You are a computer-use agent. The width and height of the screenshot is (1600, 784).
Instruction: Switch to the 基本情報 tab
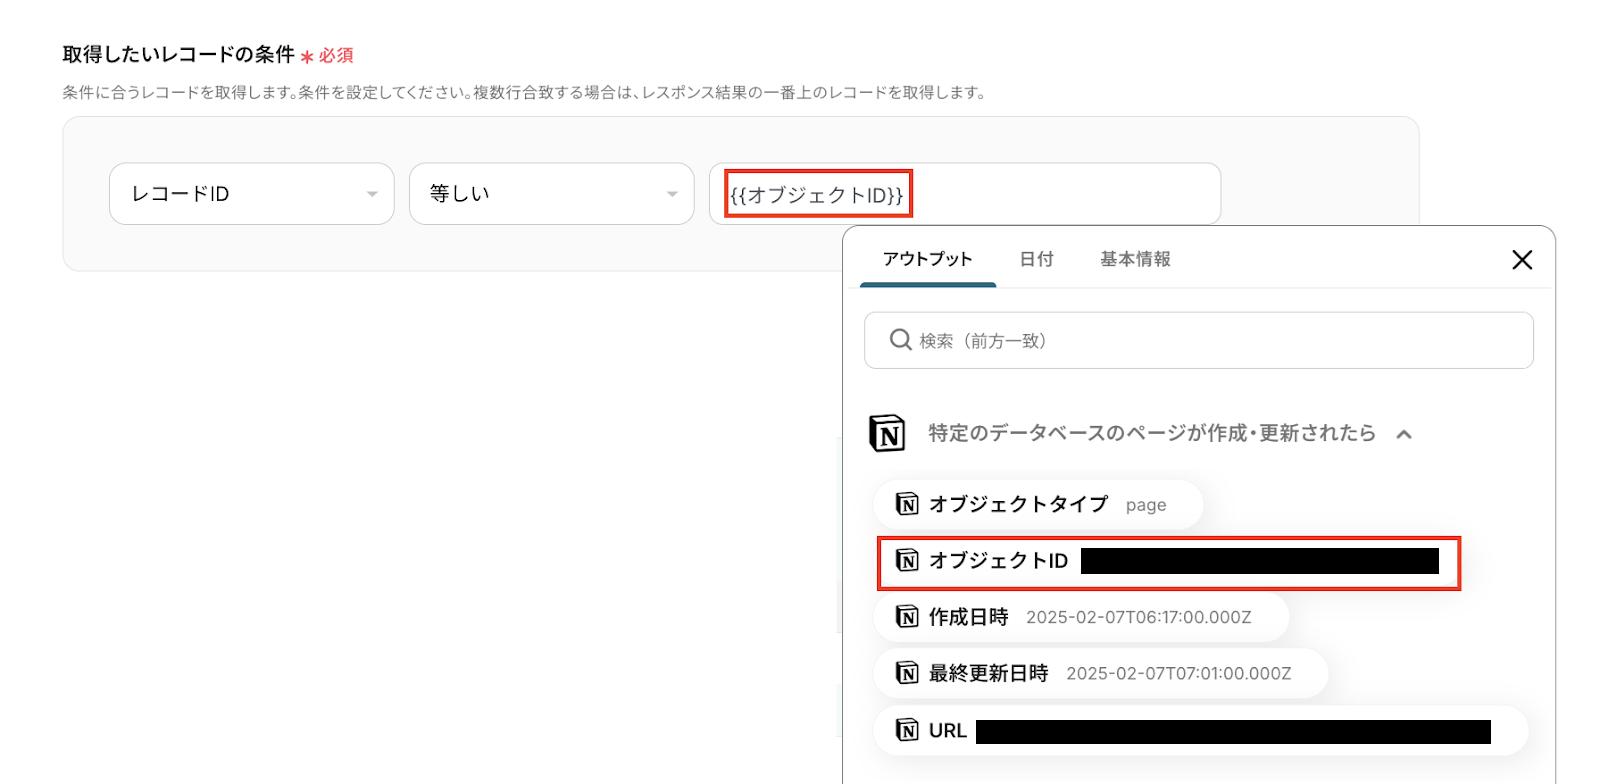[x=1135, y=259]
